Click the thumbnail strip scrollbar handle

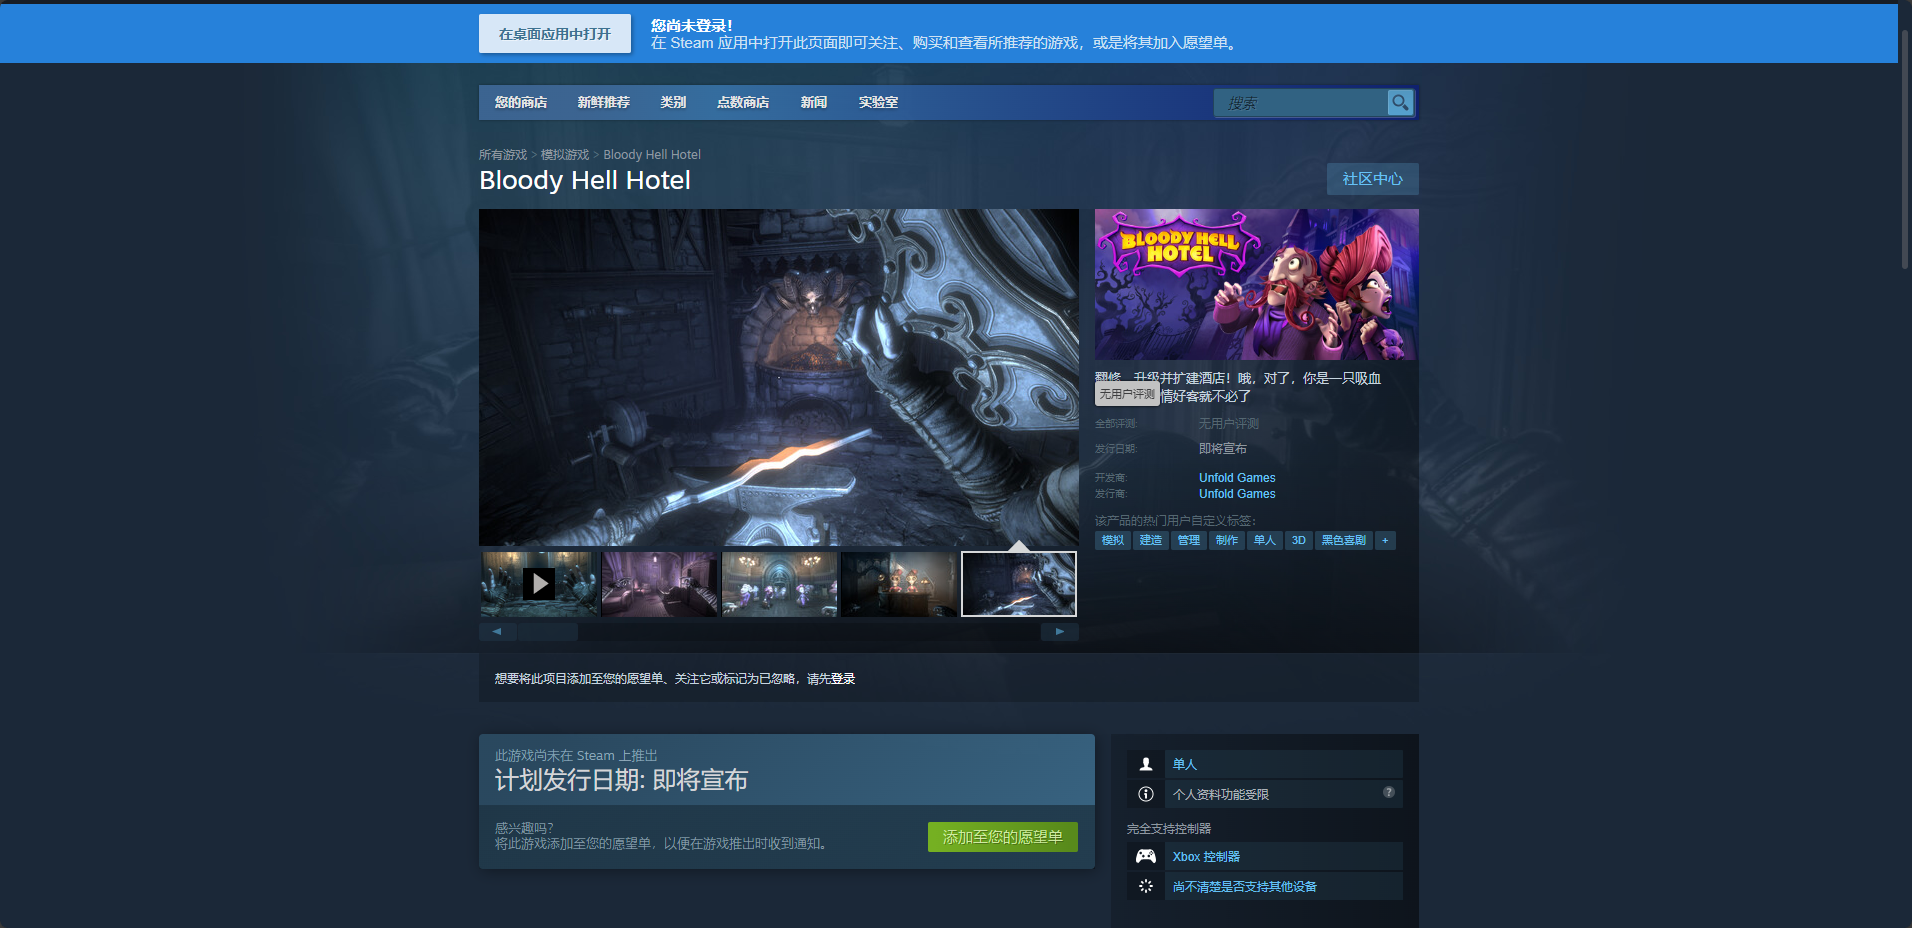pyautogui.click(x=547, y=632)
